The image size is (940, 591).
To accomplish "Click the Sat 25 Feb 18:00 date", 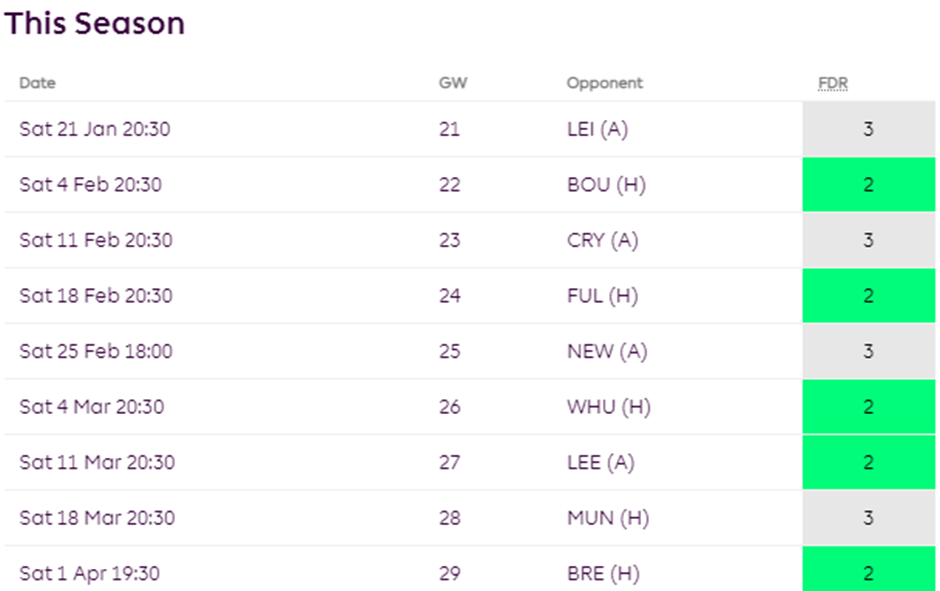I will pyautogui.click(x=96, y=351).
